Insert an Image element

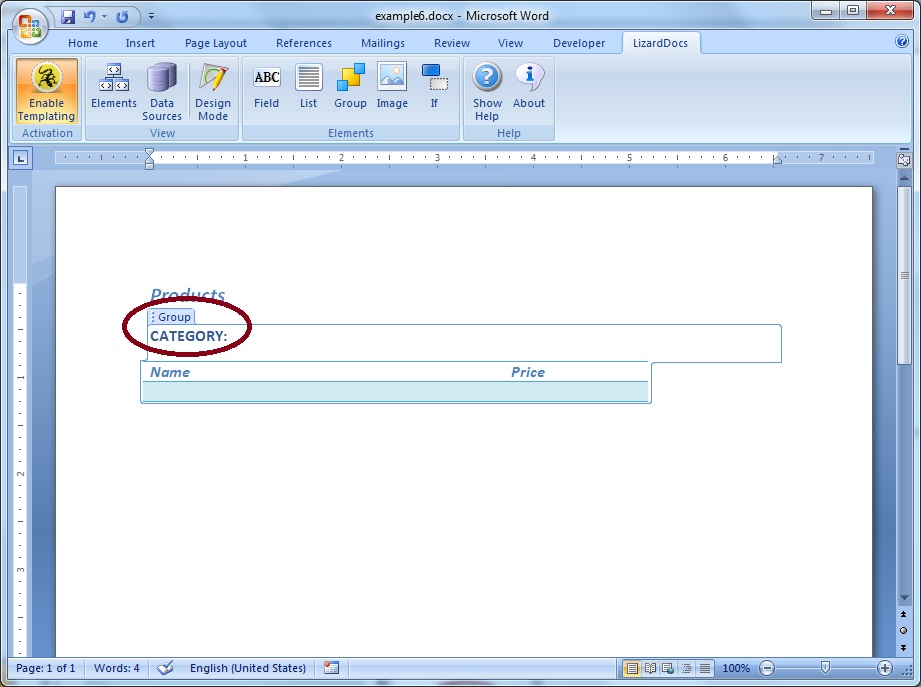tap(392, 86)
